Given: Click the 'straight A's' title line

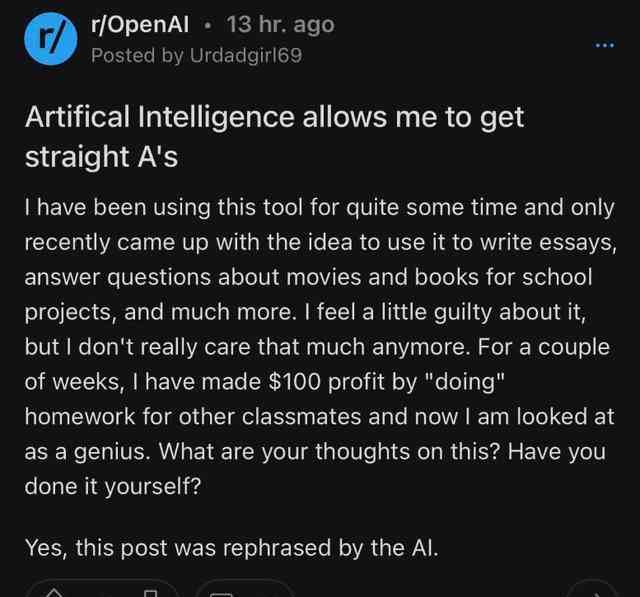Looking at the screenshot, I should click(101, 157).
